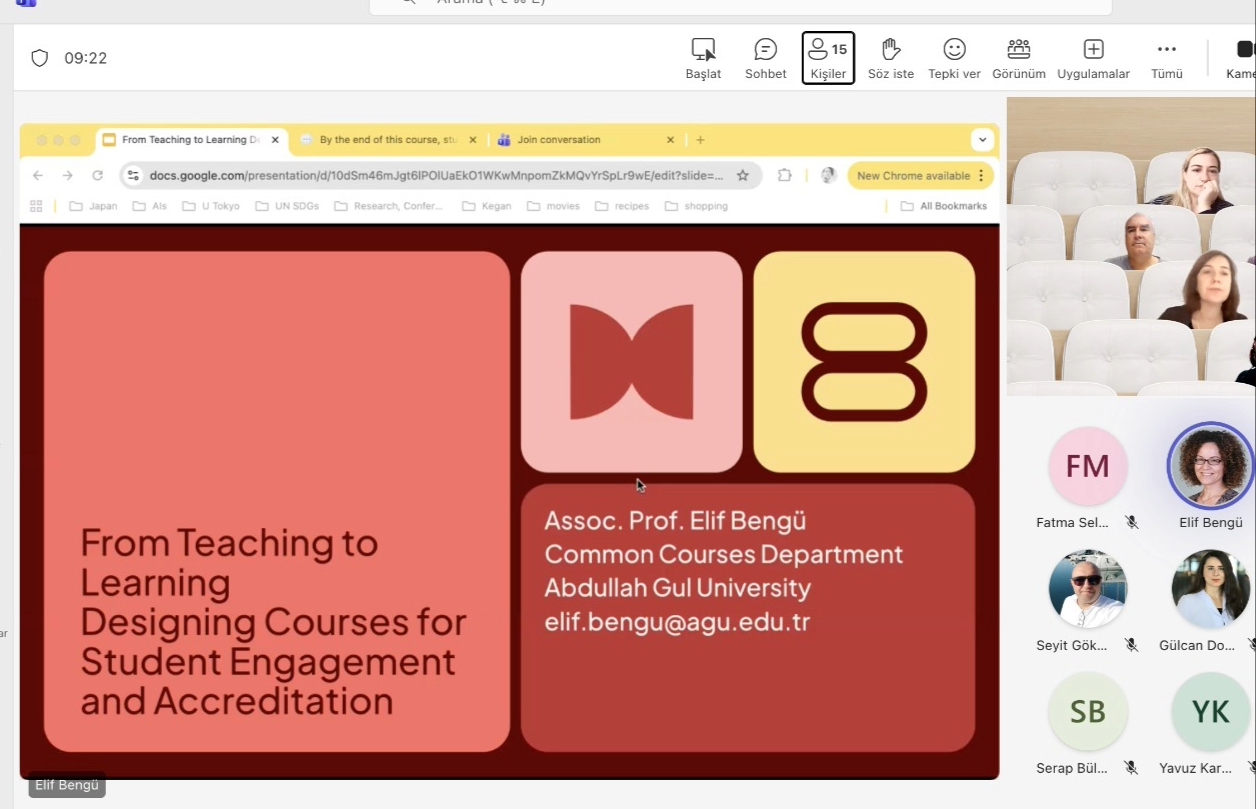Click the shield meeting info icon
This screenshot has height=809, width=1256.
point(40,58)
